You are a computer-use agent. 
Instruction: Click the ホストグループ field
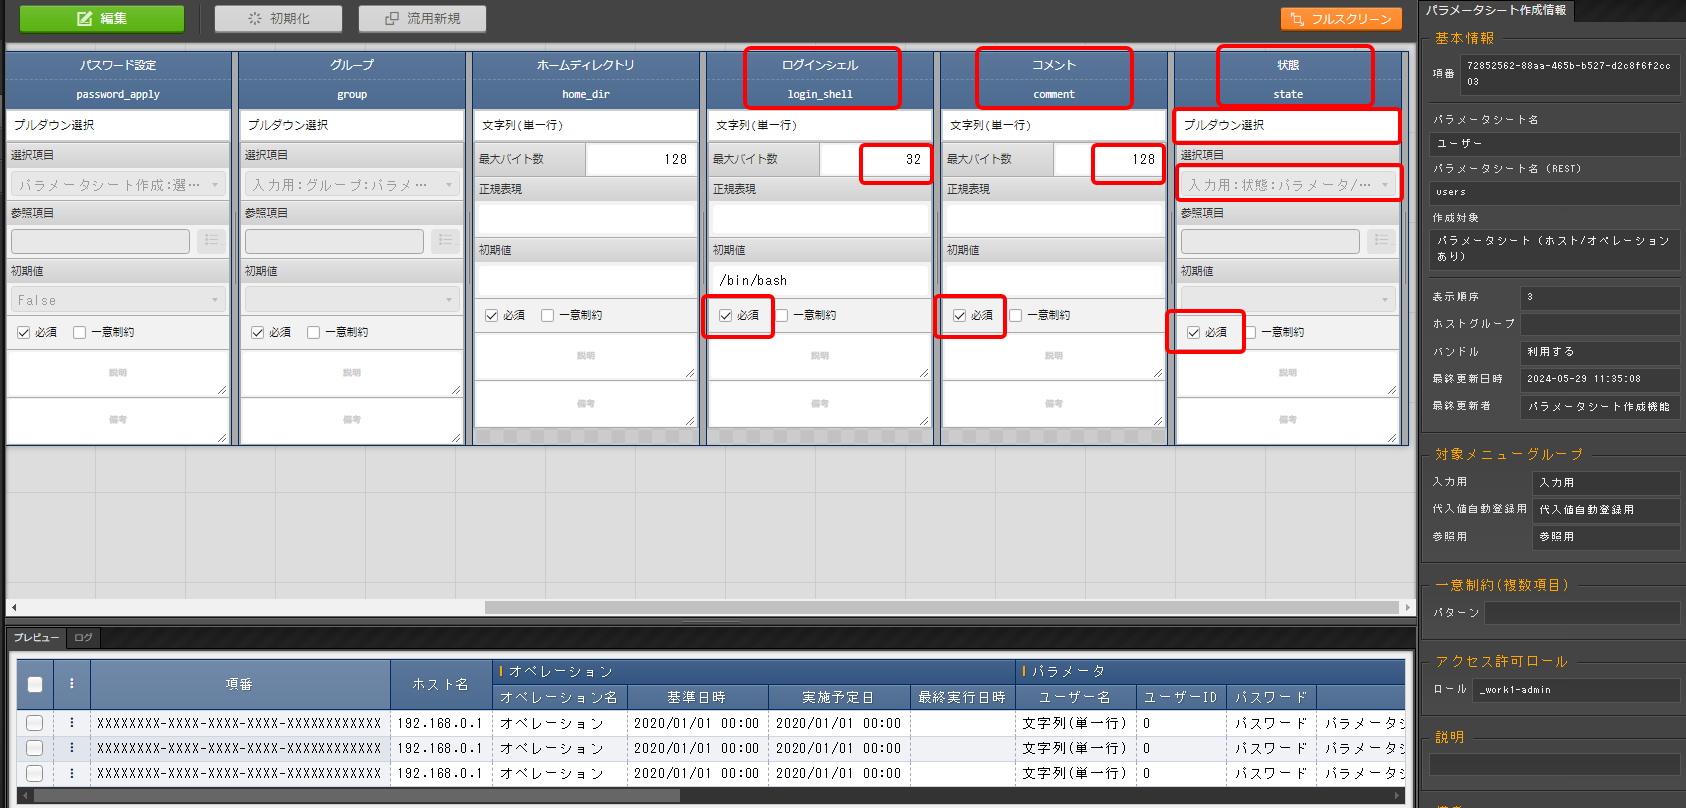1600,324
